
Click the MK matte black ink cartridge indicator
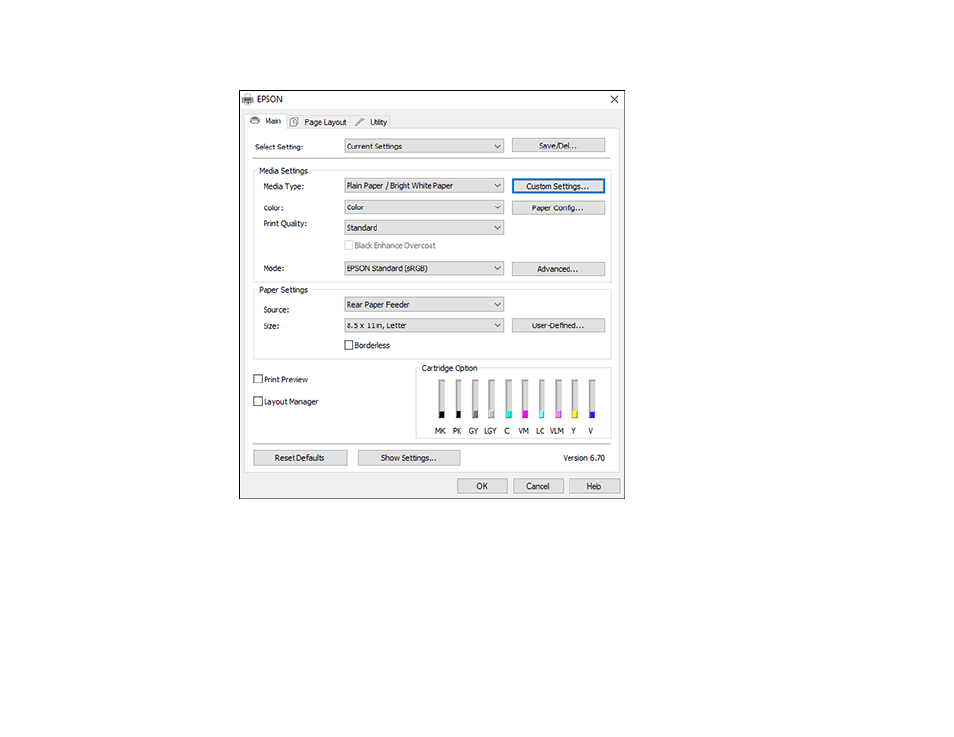coord(440,399)
